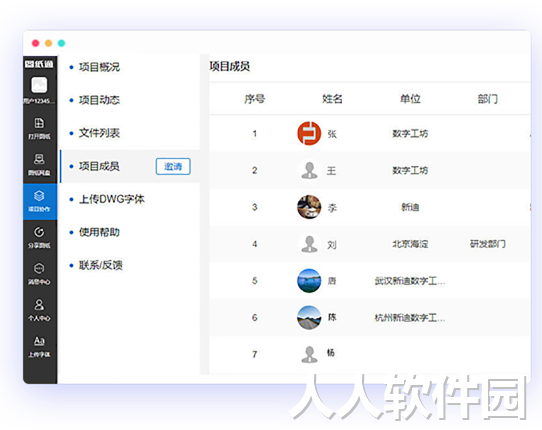The height and width of the screenshot is (430, 542).
Task: Click the 邀请 invite button
Action: click(173, 167)
